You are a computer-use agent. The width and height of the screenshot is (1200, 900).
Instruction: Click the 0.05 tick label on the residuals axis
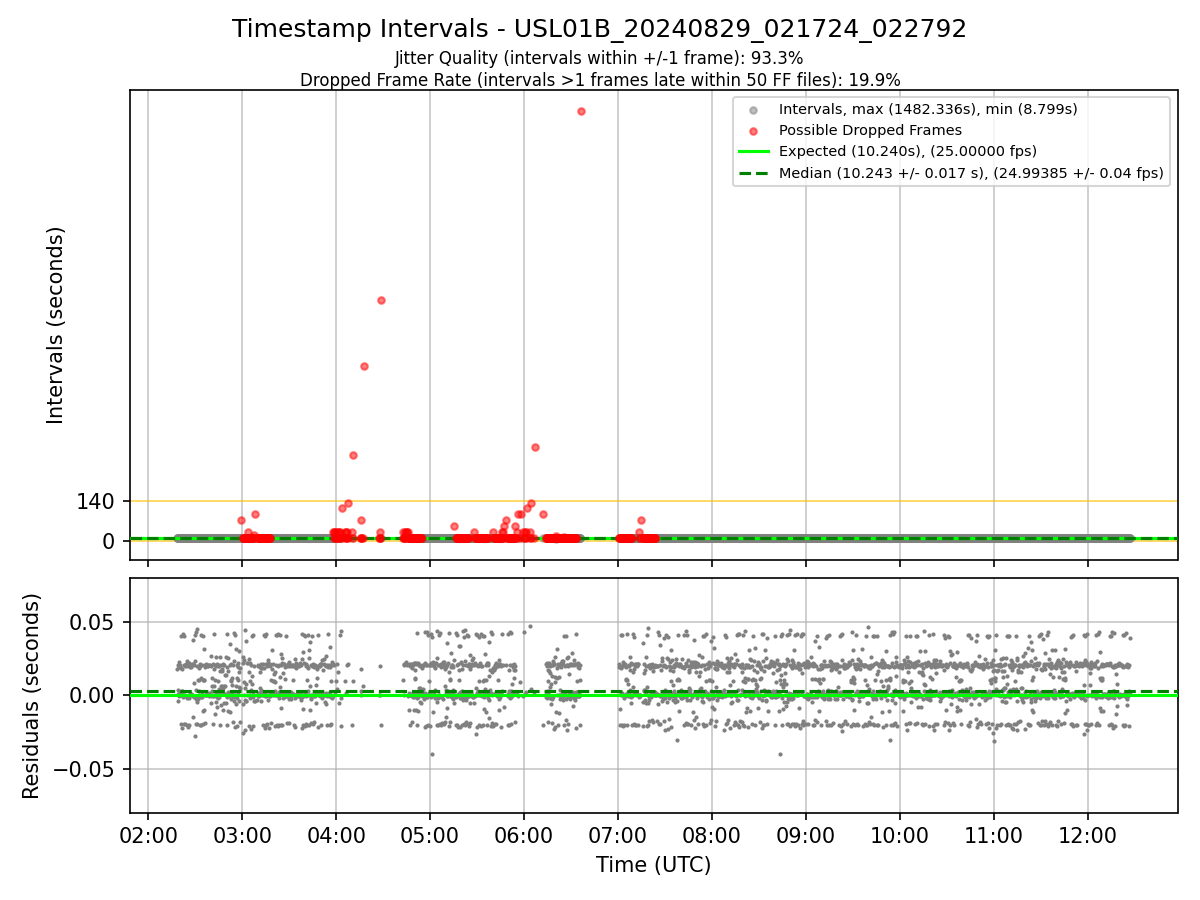(94, 622)
